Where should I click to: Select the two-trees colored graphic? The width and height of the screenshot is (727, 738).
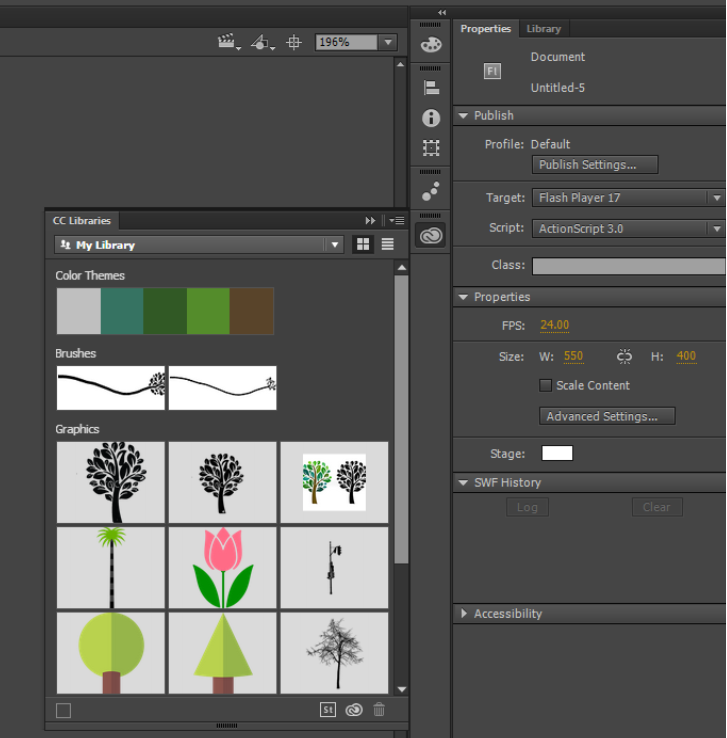pyautogui.click(x=335, y=482)
